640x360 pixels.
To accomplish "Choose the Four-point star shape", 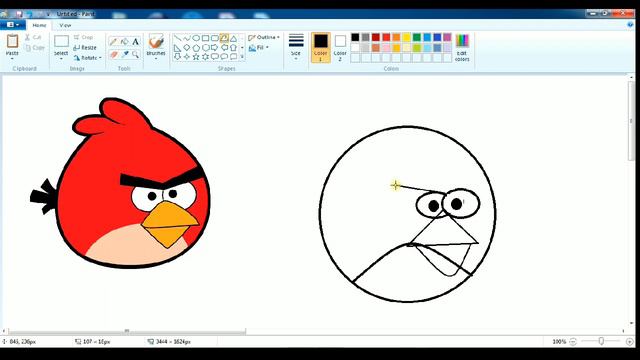I will [187, 57].
